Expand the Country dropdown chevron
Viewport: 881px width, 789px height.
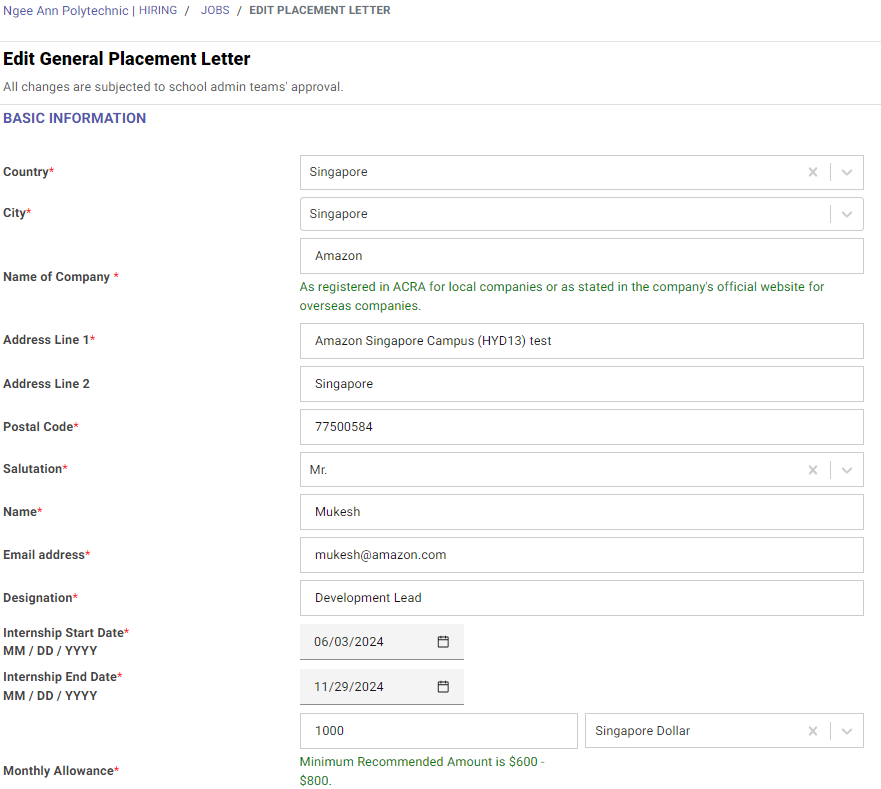(847, 172)
